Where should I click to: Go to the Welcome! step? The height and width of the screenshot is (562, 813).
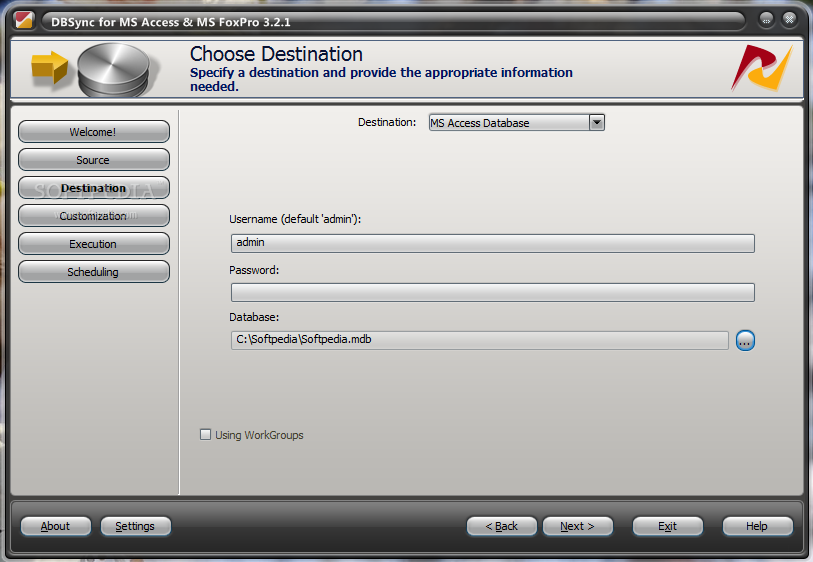click(94, 132)
